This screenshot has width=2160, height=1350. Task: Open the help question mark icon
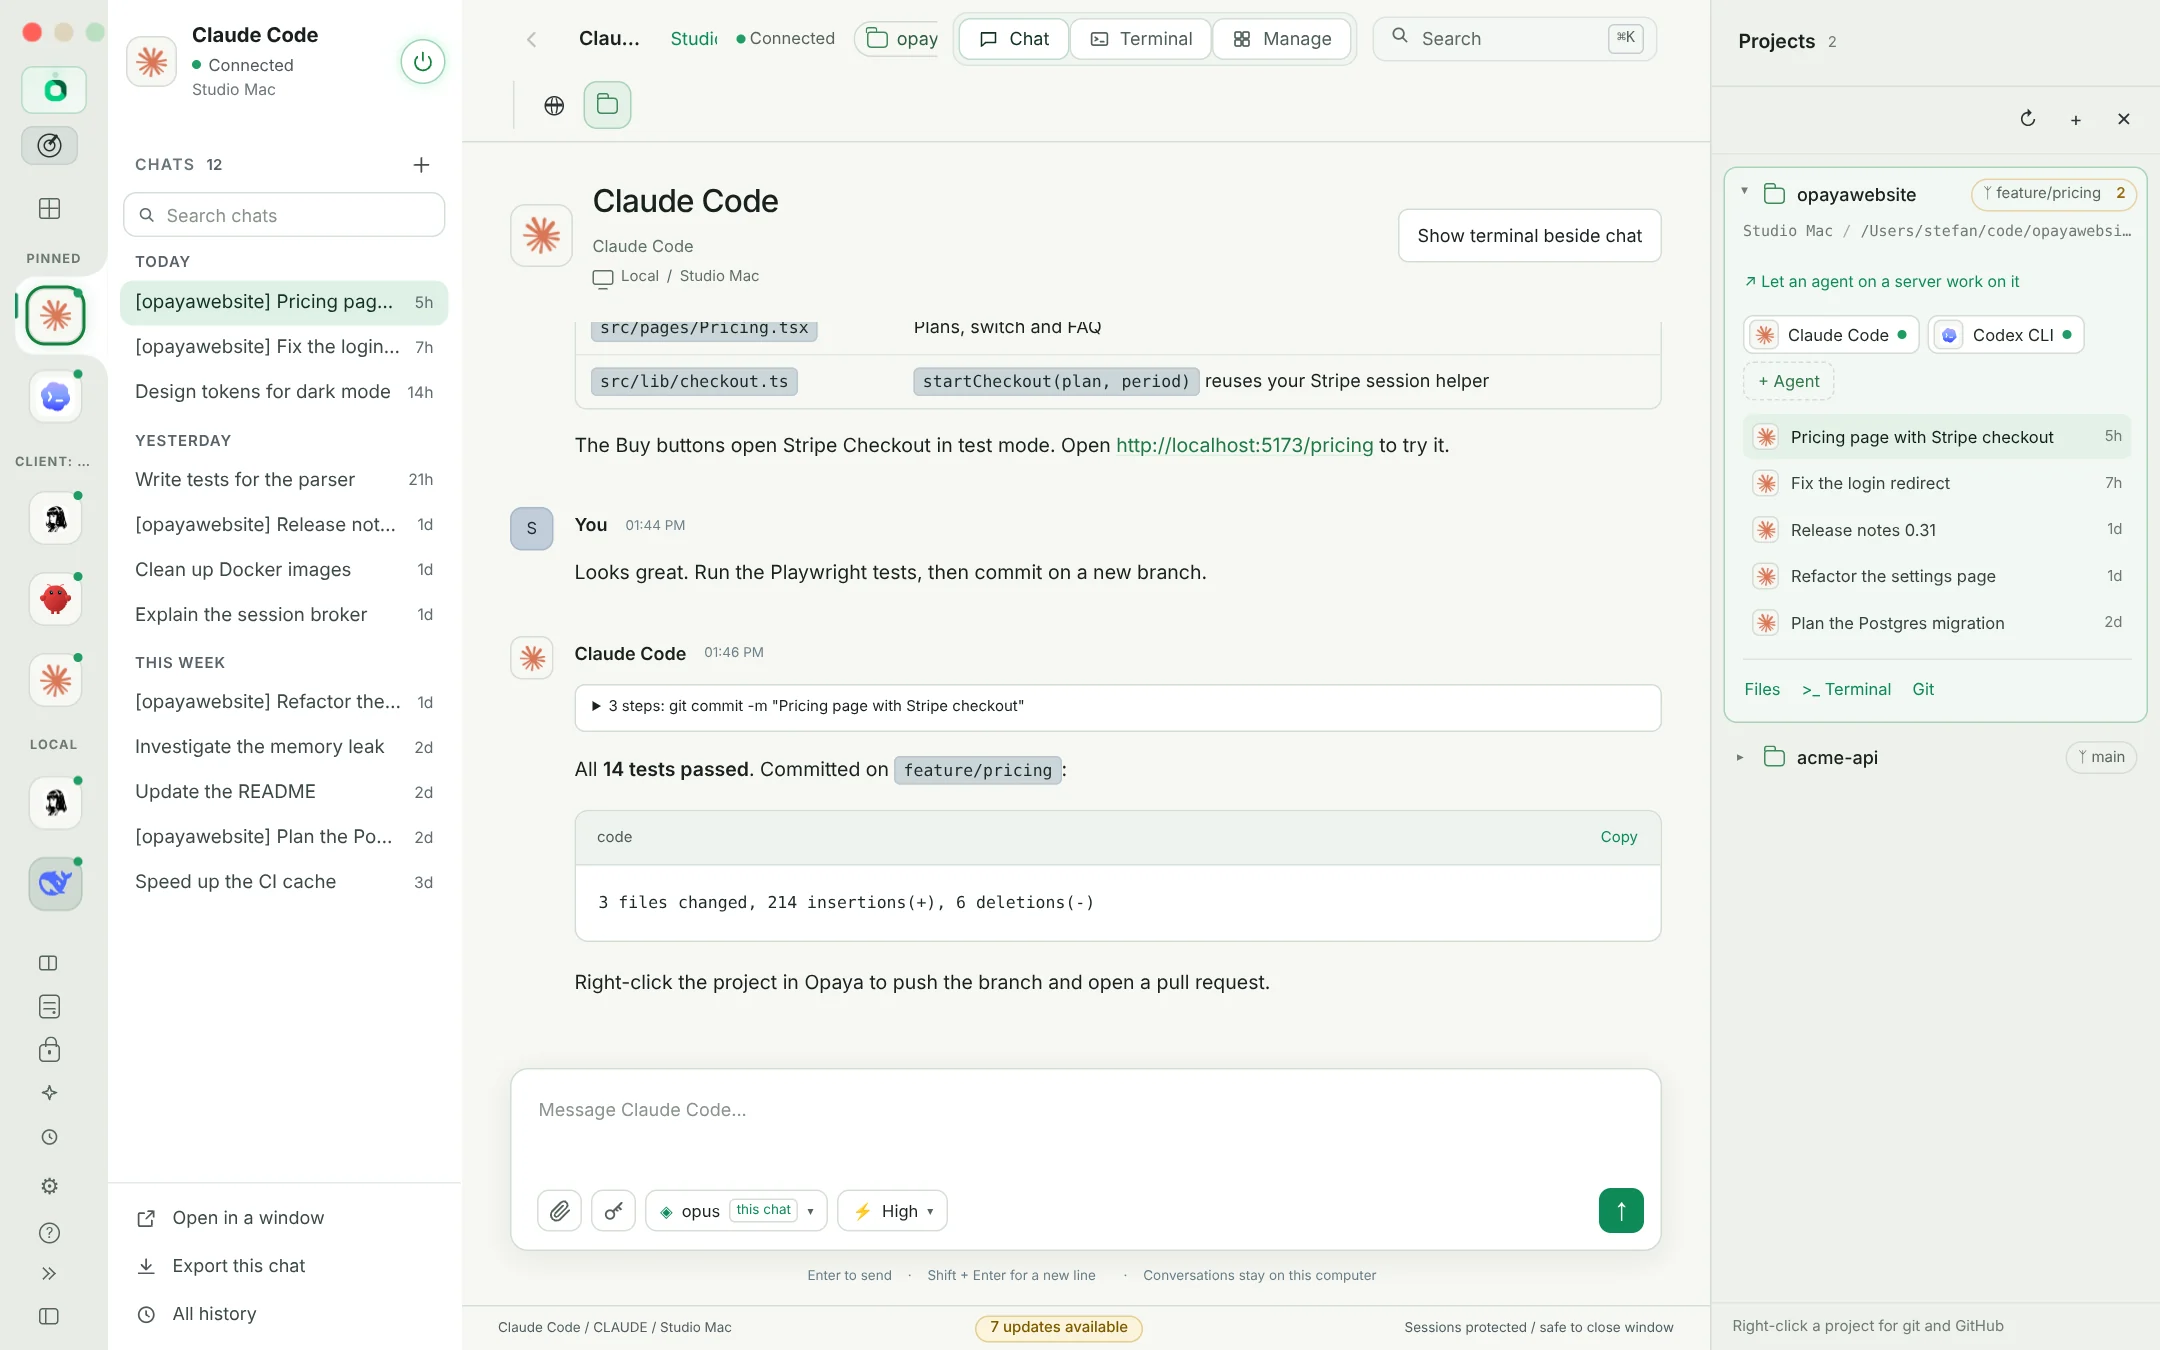pos(49,1233)
